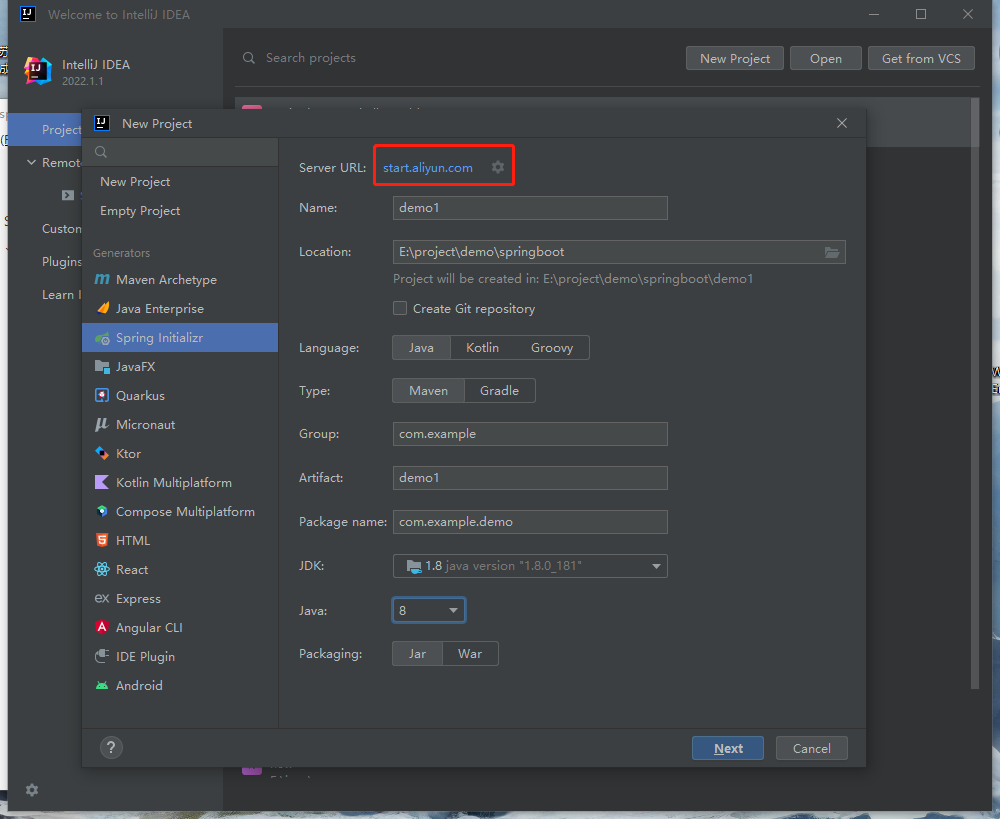Click the Artifact input field
The image size is (1000, 819).
click(x=530, y=478)
